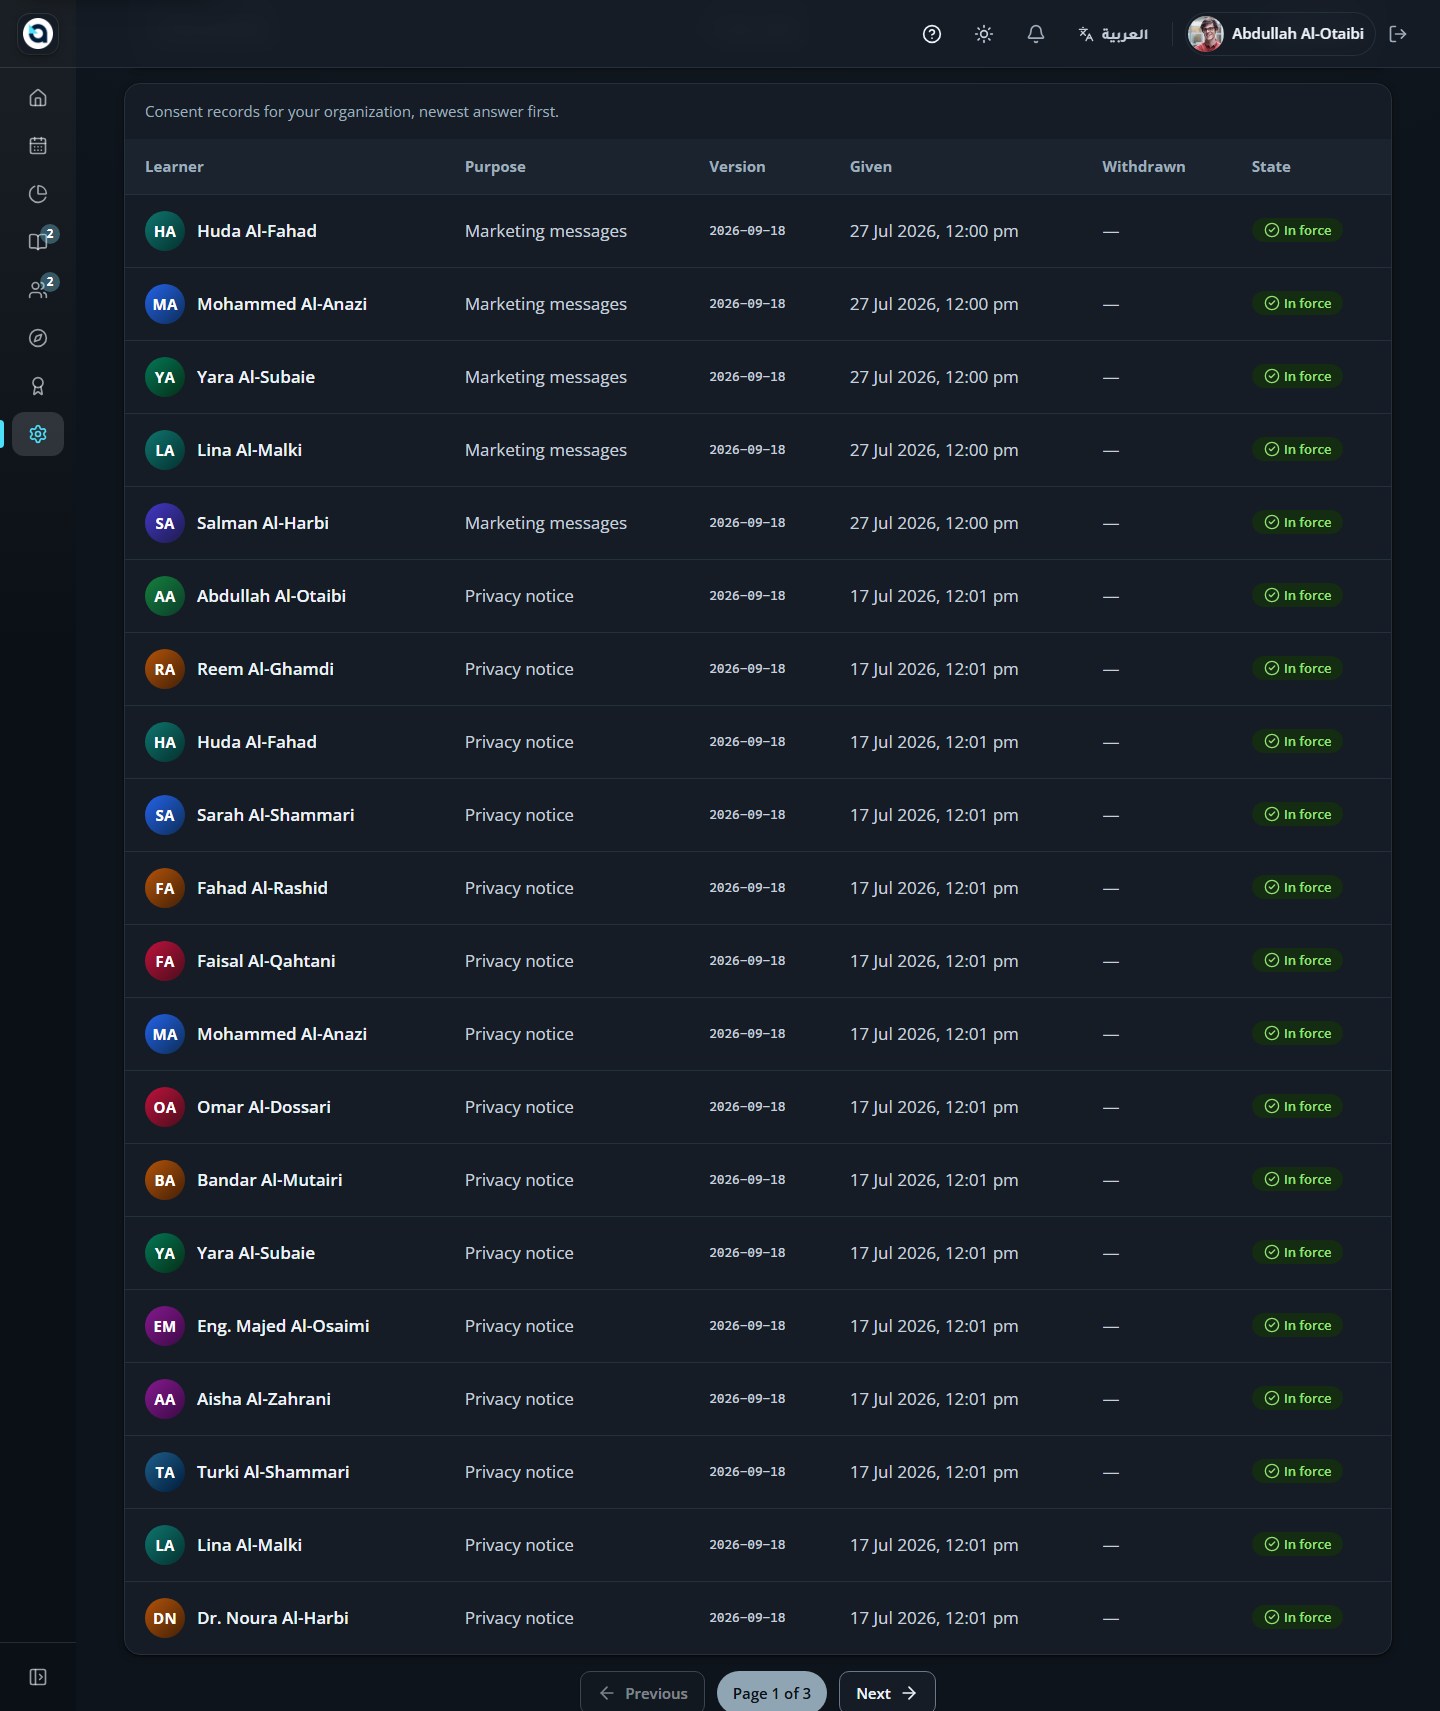1440x1711 pixels.
Task: Click the Eng. Majed Al-Osaimi learner name
Action: (x=283, y=1326)
